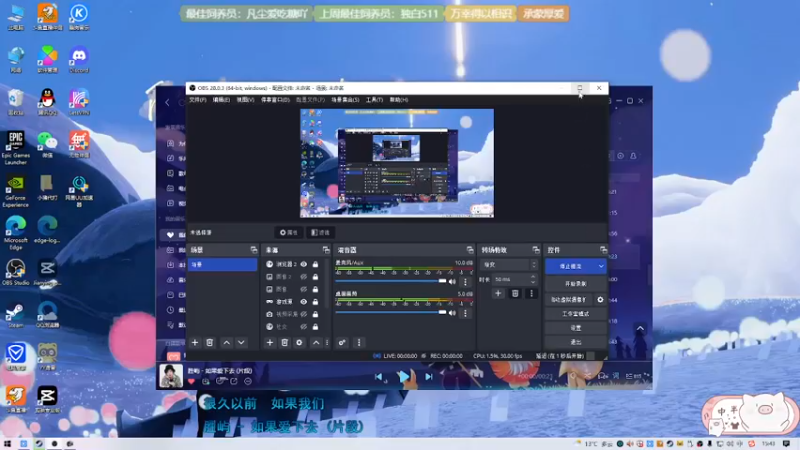
Task: Open the Windows Start menu
Action: coord(7,444)
